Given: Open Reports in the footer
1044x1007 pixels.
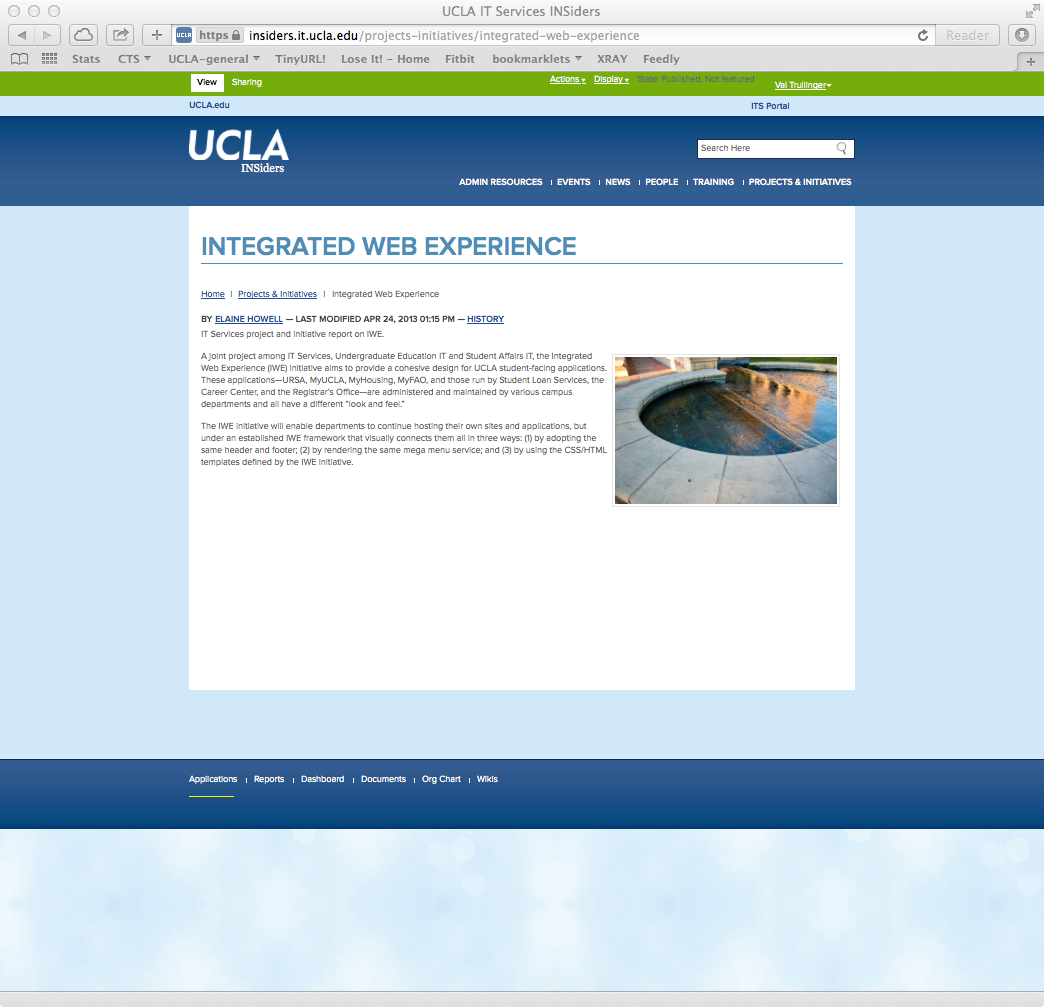Looking at the screenshot, I should pos(268,779).
